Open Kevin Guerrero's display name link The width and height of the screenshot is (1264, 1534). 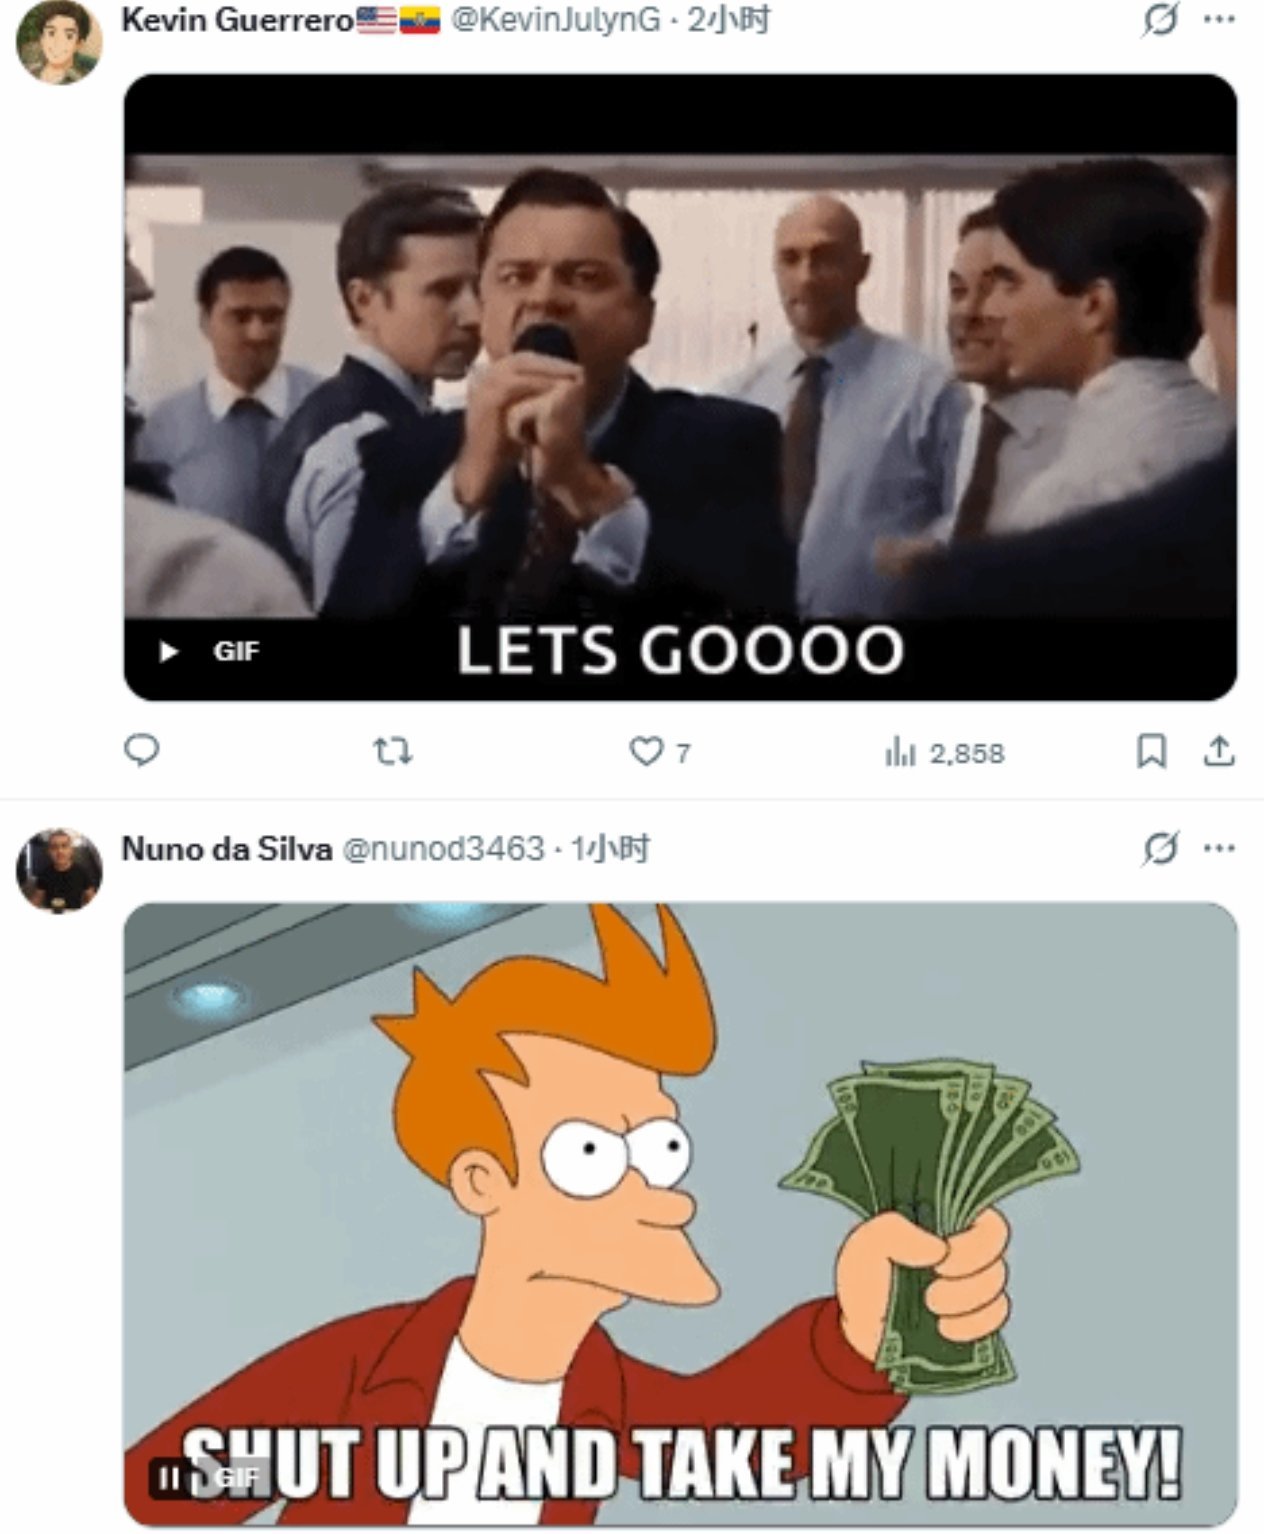[x=237, y=19]
